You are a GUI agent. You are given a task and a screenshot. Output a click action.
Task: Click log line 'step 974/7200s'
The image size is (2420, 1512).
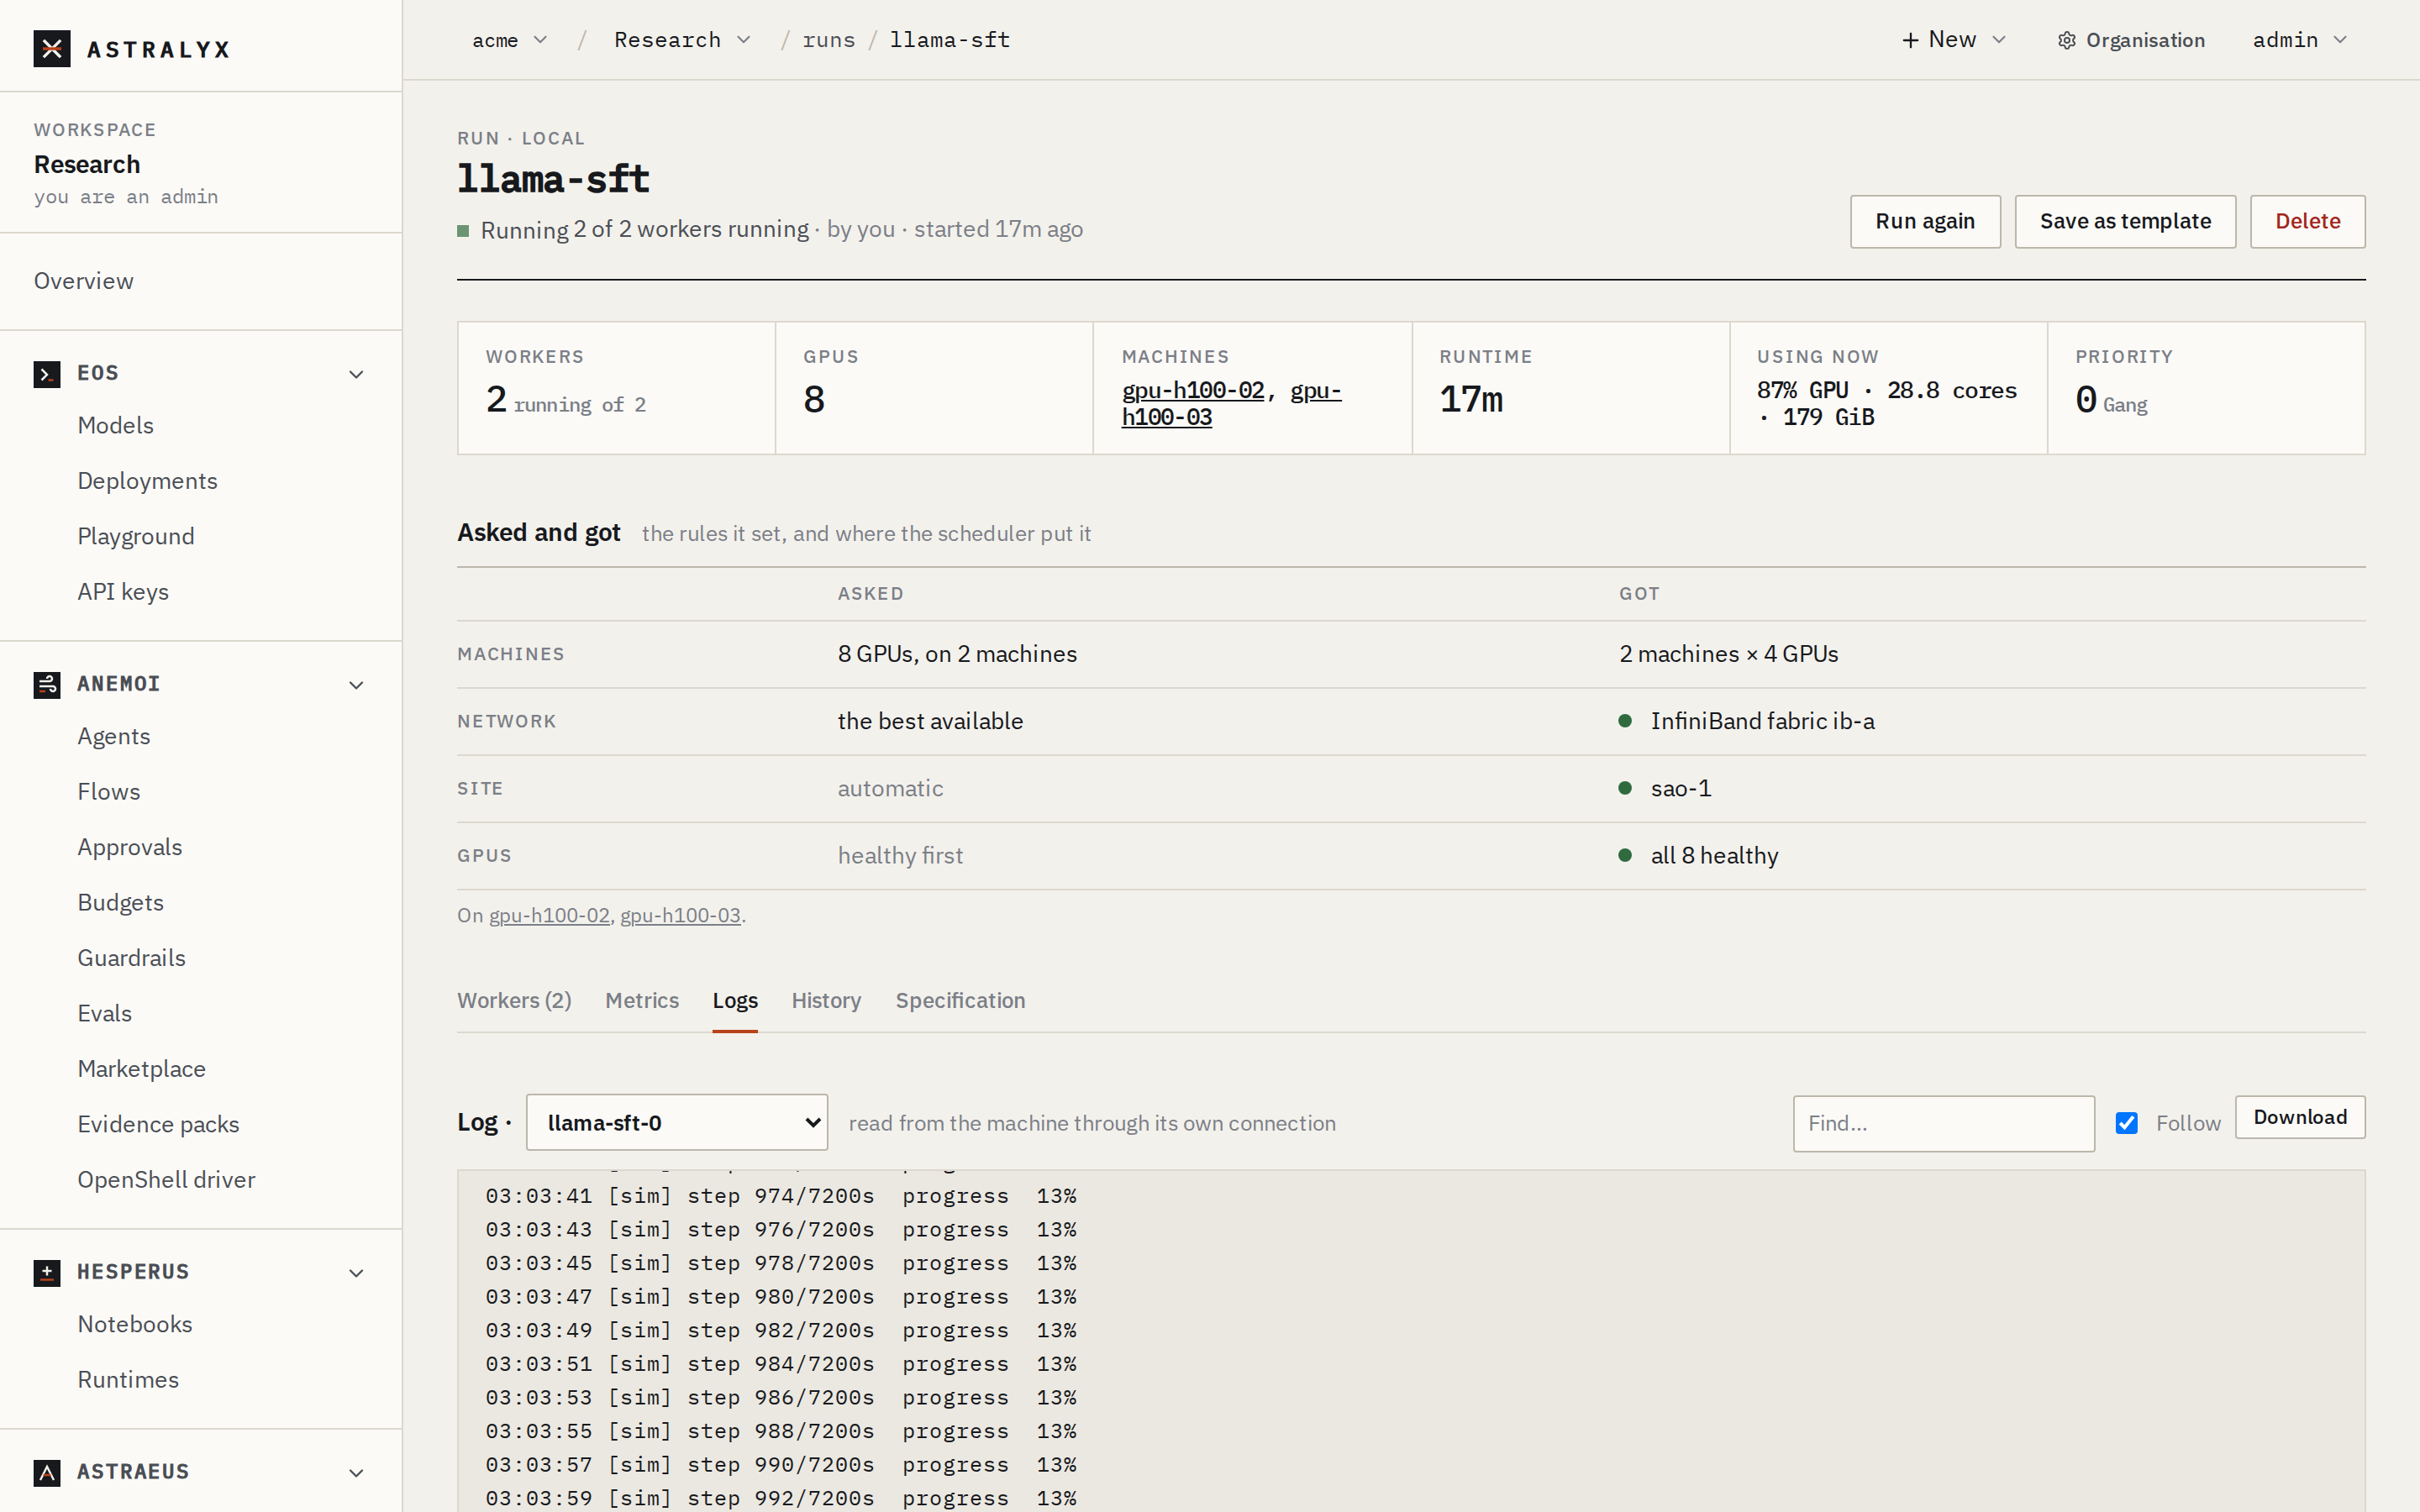tap(780, 1196)
